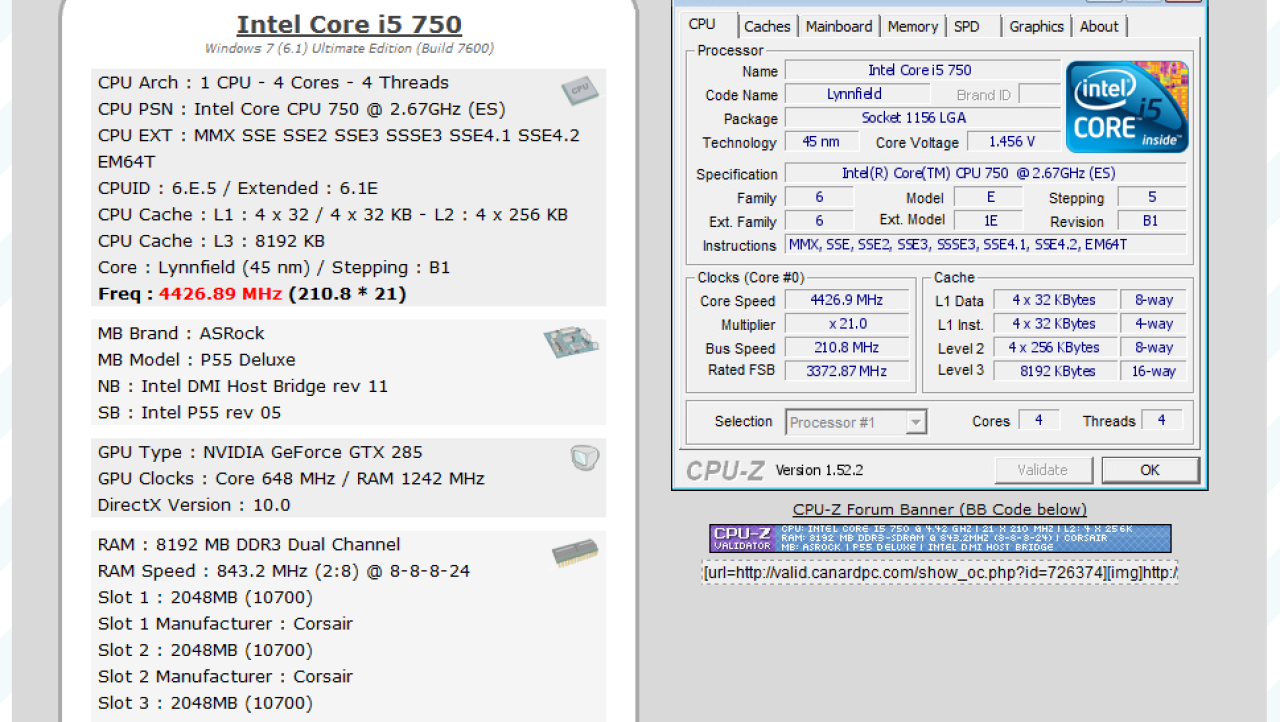Screen dimensions: 1280x722
Task: Click the CPU Cache L3 : 8192 KB line
Action: coord(211,241)
